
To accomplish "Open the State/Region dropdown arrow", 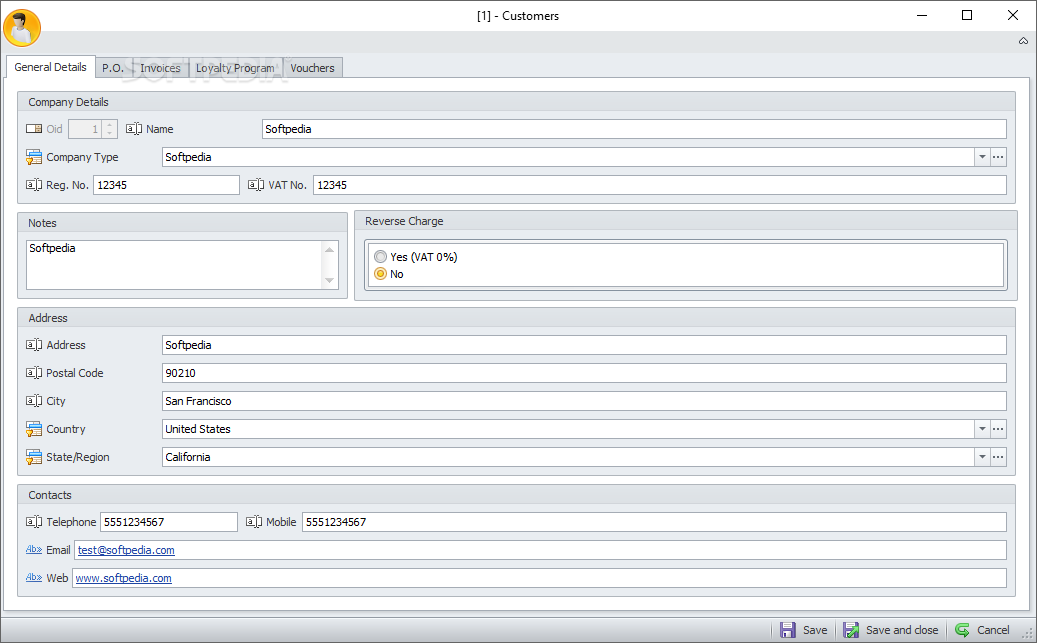I will pos(982,457).
